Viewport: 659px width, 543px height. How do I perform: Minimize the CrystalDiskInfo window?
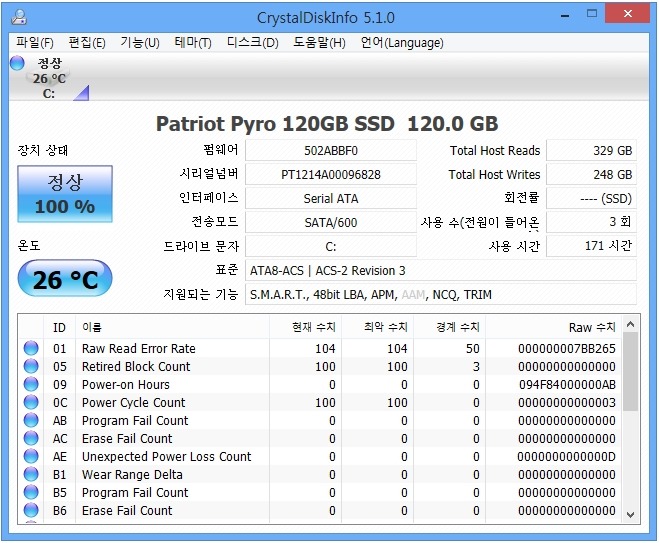click(x=565, y=15)
